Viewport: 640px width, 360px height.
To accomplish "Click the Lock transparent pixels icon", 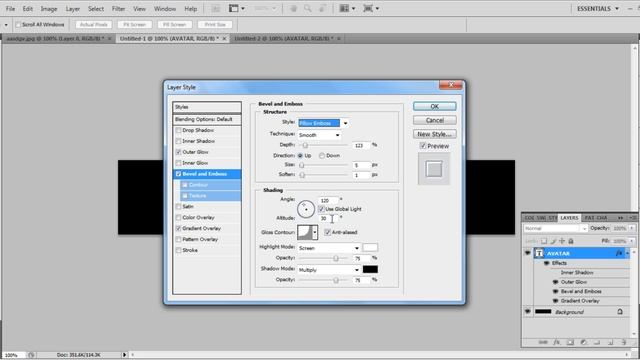I will tap(544, 241).
